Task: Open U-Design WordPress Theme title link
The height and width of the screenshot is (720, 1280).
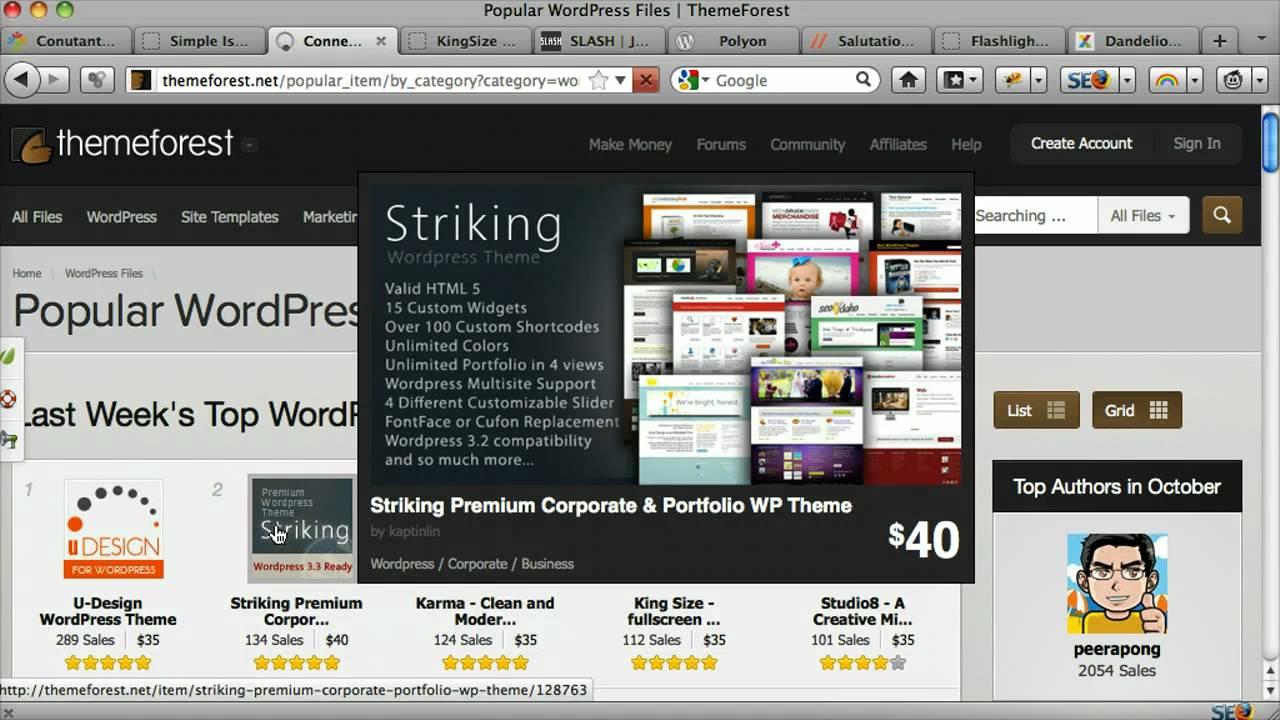Action: 108,611
